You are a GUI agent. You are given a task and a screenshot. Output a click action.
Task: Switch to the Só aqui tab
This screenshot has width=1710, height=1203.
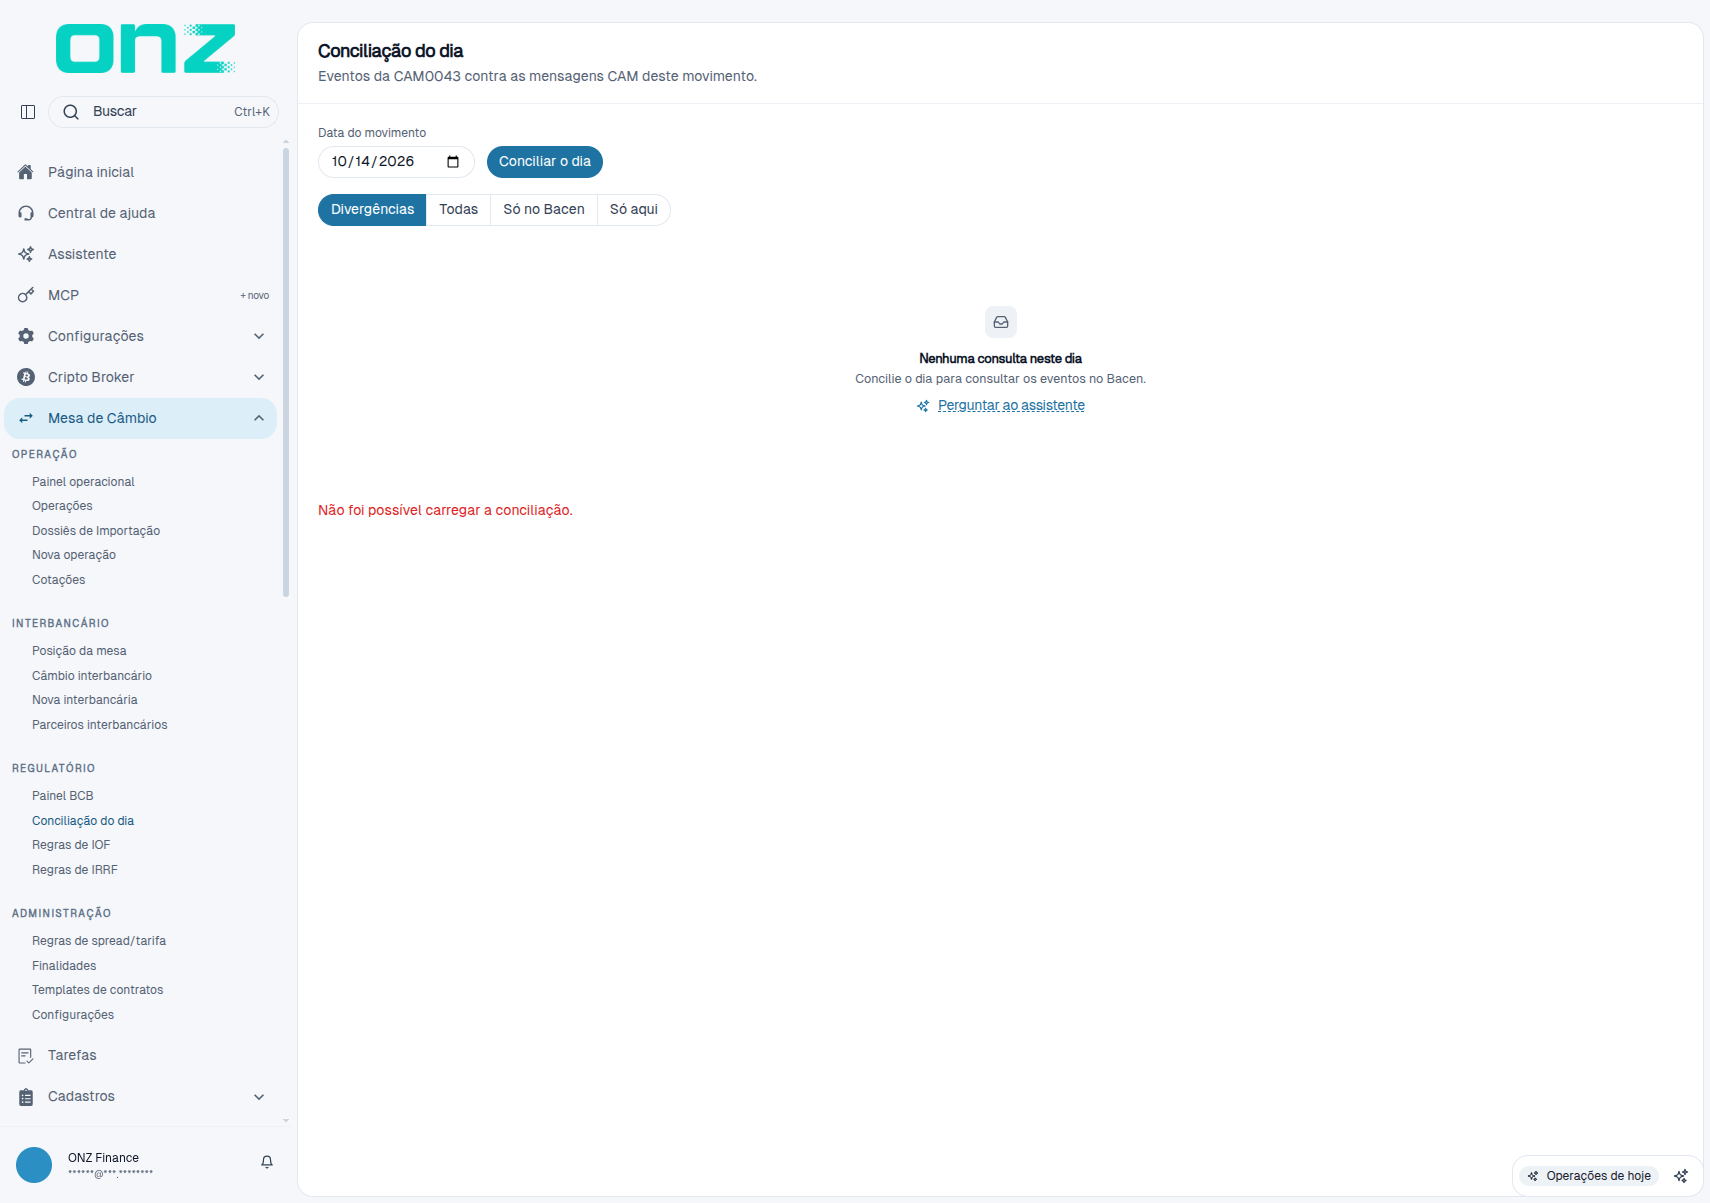pyautogui.click(x=634, y=210)
